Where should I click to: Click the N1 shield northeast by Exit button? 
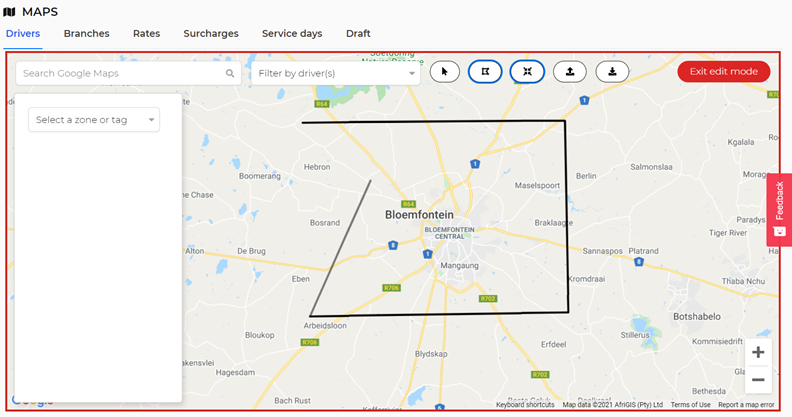584,100
